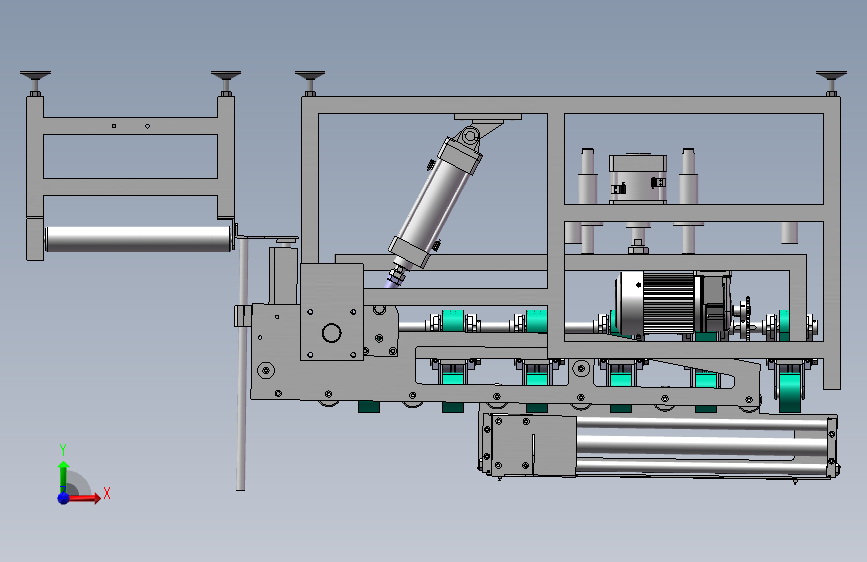Select the far-left leveling foot on top

coord(35,82)
